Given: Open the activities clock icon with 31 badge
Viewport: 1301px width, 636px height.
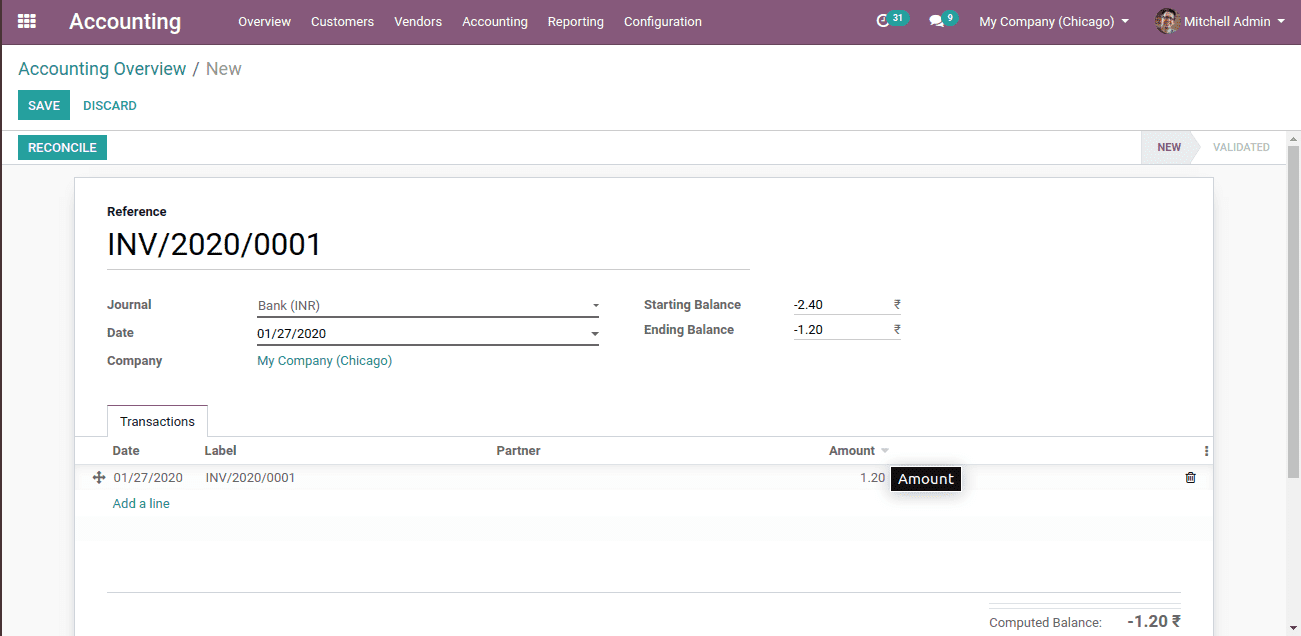Looking at the screenshot, I should pyautogui.click(x=890, y=20).
